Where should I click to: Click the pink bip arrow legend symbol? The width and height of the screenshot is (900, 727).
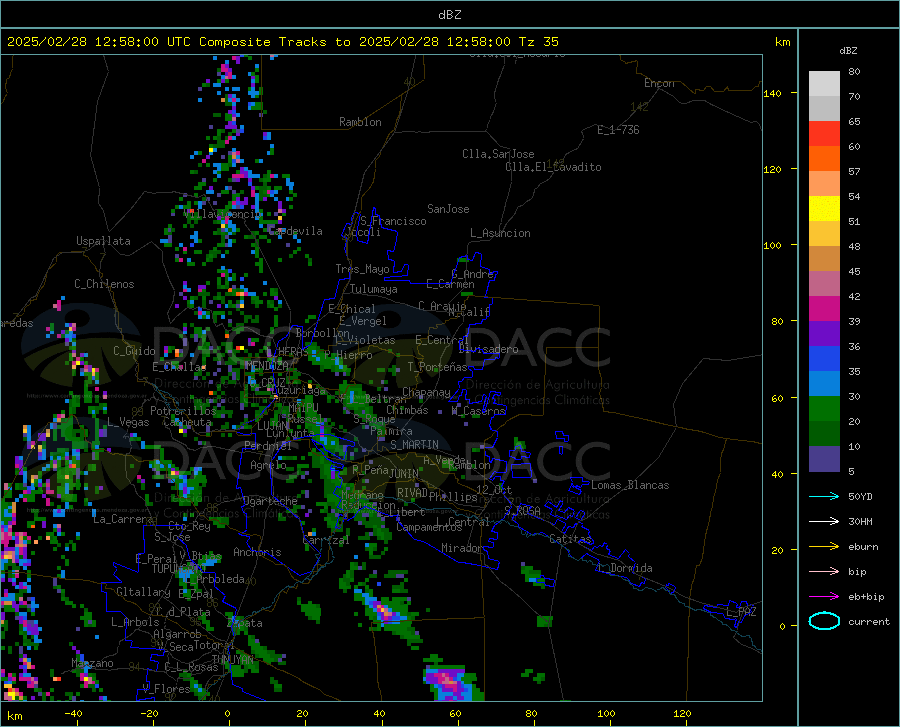click(x=824, y=572)
